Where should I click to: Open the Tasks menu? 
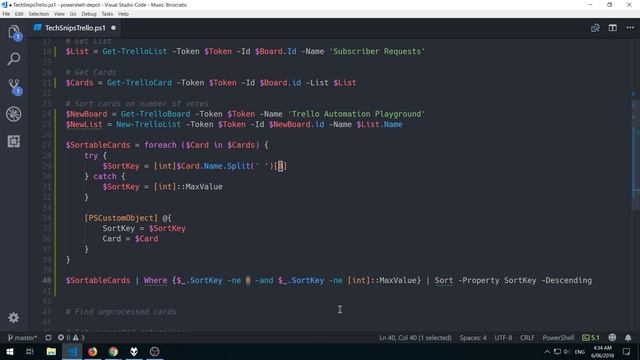[x=107, y=14]
